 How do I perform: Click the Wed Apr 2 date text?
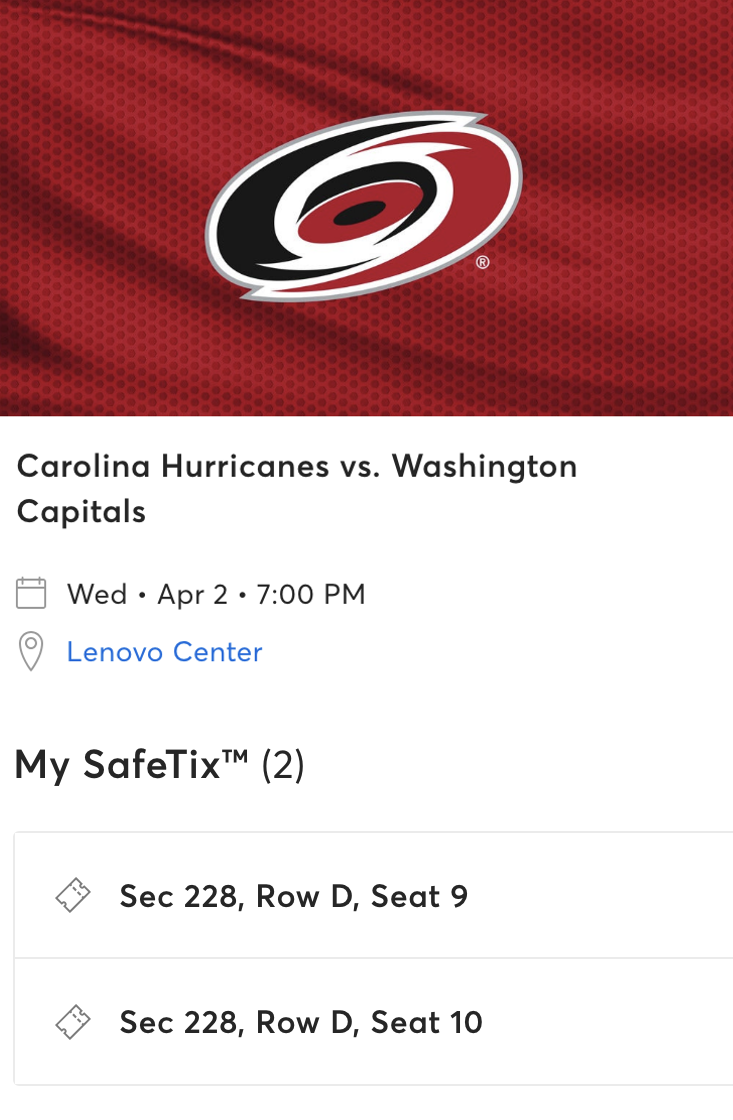(x=216, y=592)
